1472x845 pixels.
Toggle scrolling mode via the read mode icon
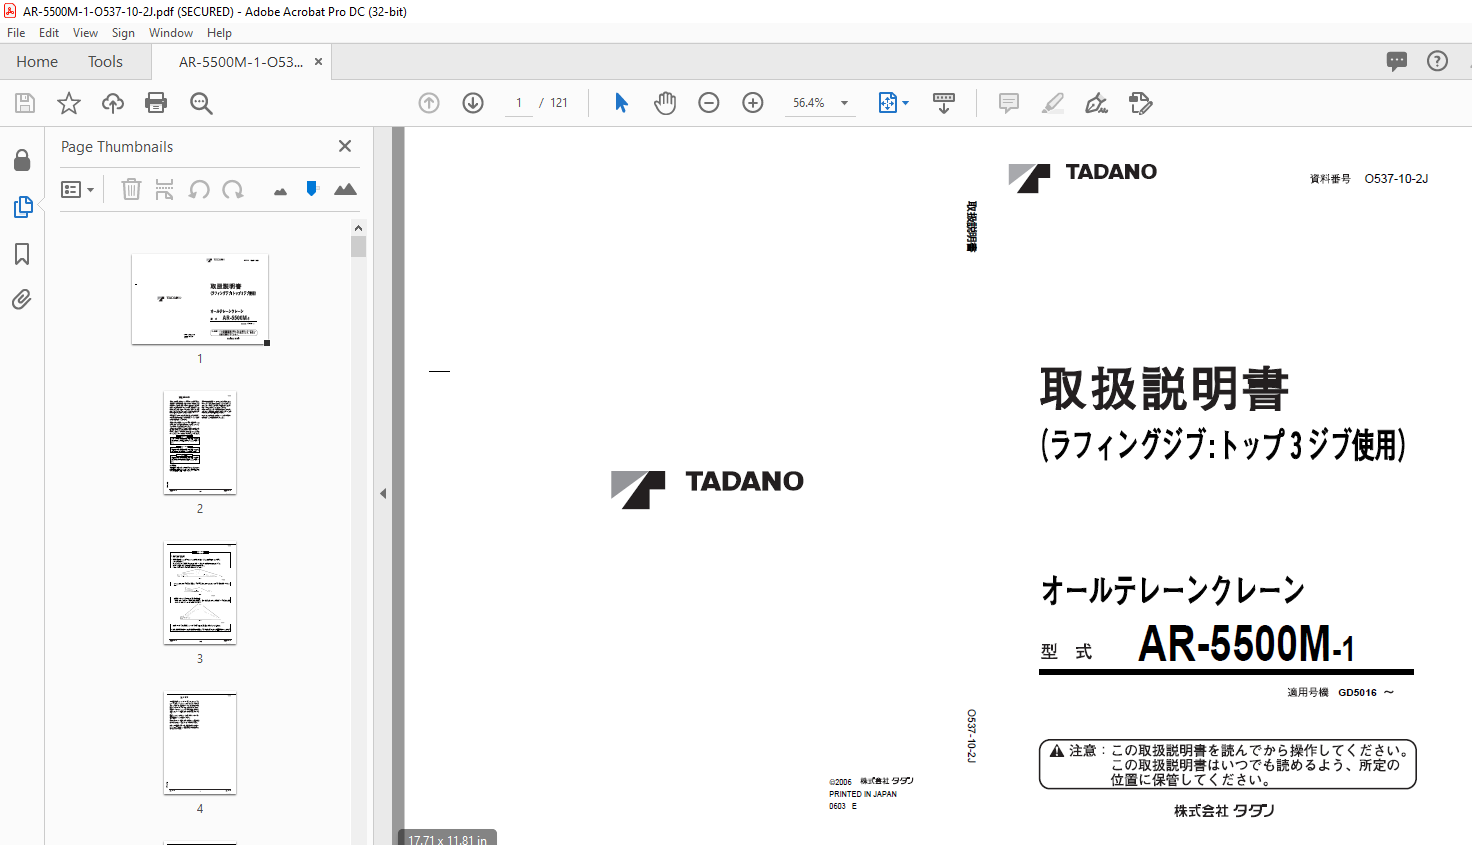click(x=943, y=103)
